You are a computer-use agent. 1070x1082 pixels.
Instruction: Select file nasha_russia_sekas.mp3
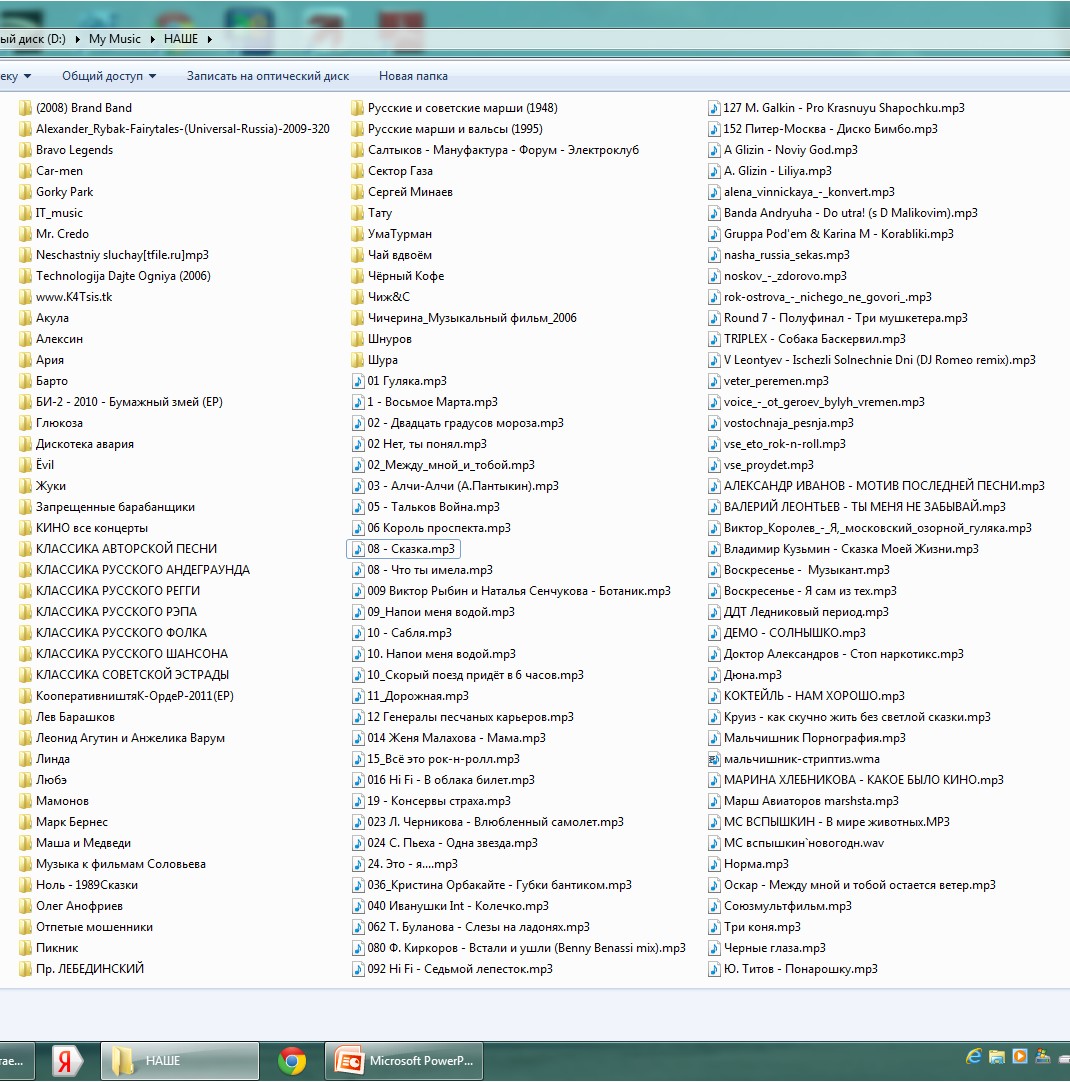pyautogui.click(x=779, y=255)
